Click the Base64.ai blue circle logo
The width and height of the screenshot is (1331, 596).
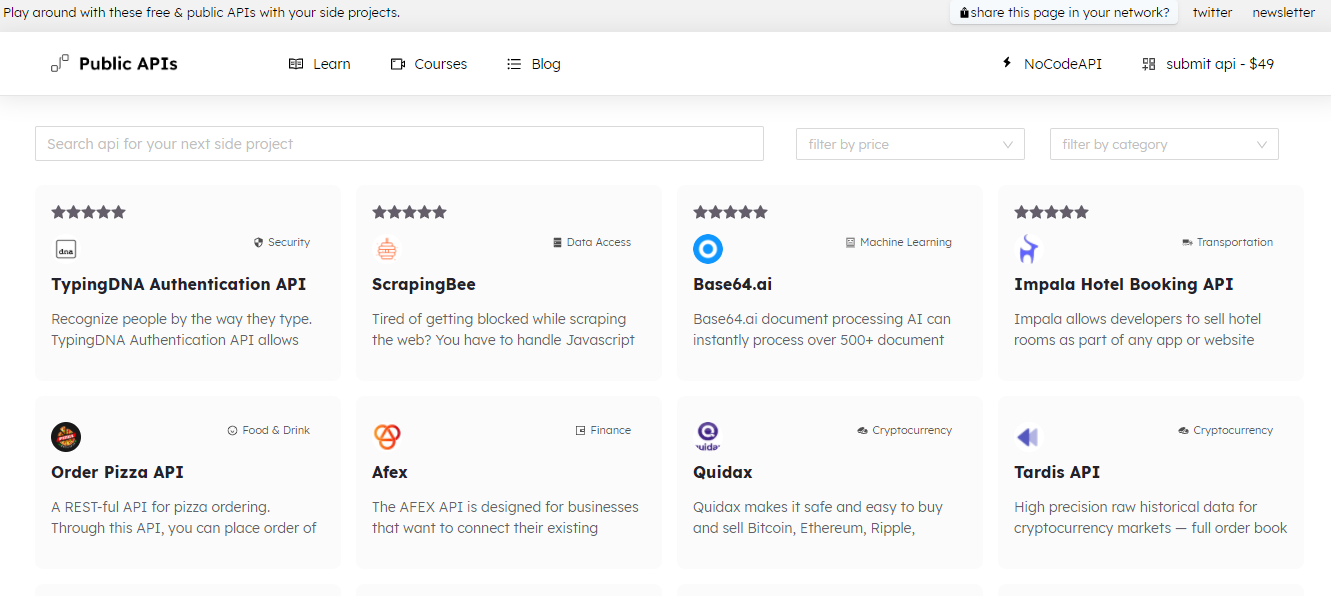708,249
